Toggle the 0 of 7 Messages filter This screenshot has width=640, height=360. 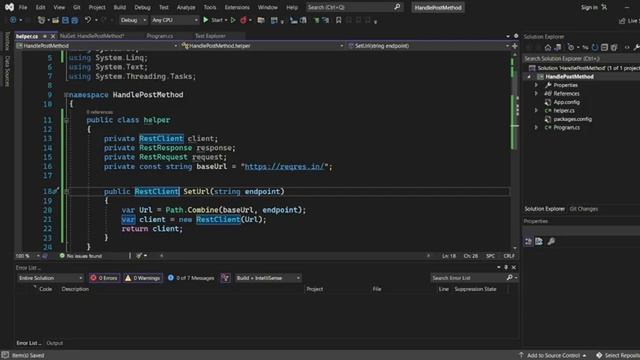(191, 278)
